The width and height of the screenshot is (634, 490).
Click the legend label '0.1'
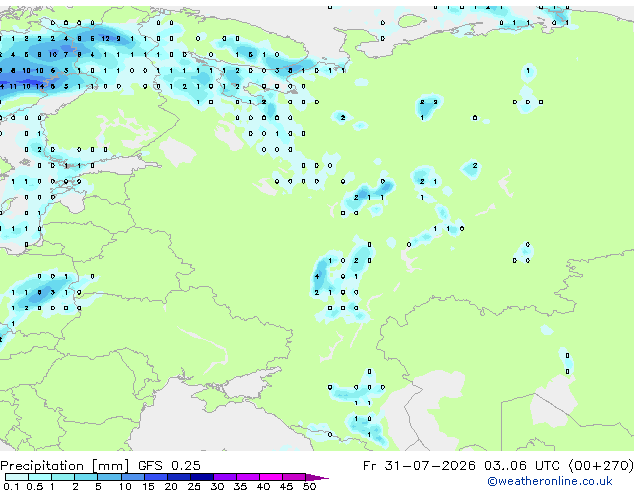pos(11,486)
